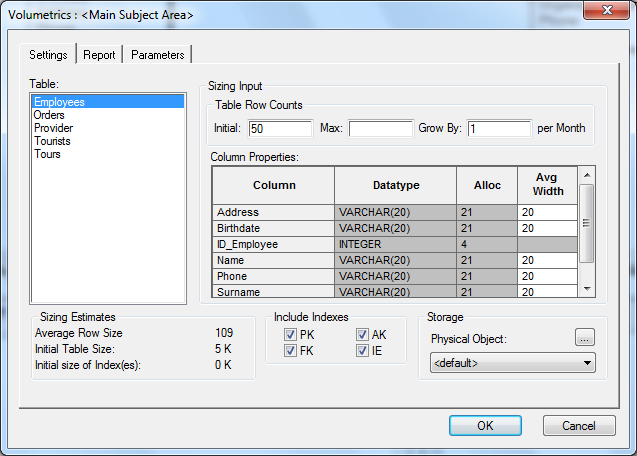Click the Birthdate column cell

coord(273,228)
